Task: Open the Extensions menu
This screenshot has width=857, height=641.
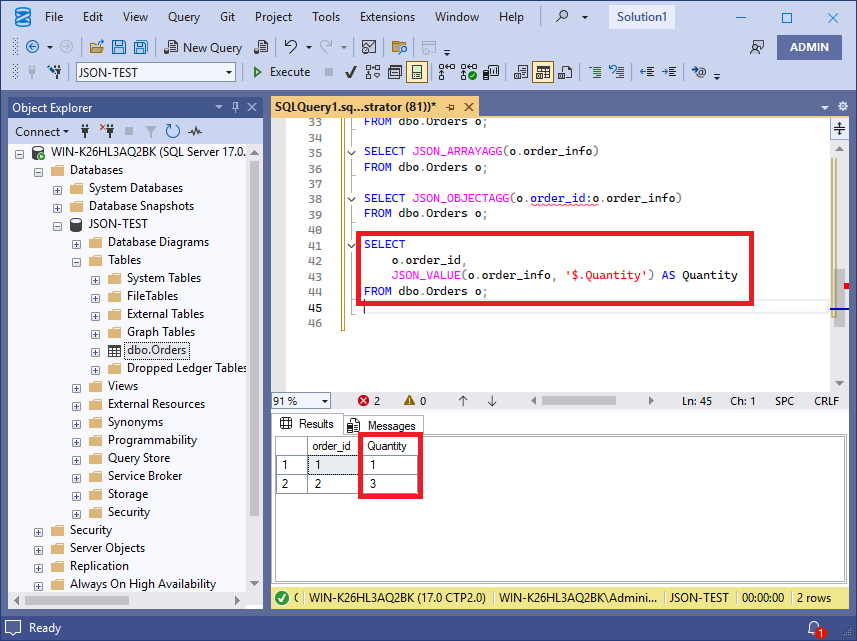Action: (387, 17)
